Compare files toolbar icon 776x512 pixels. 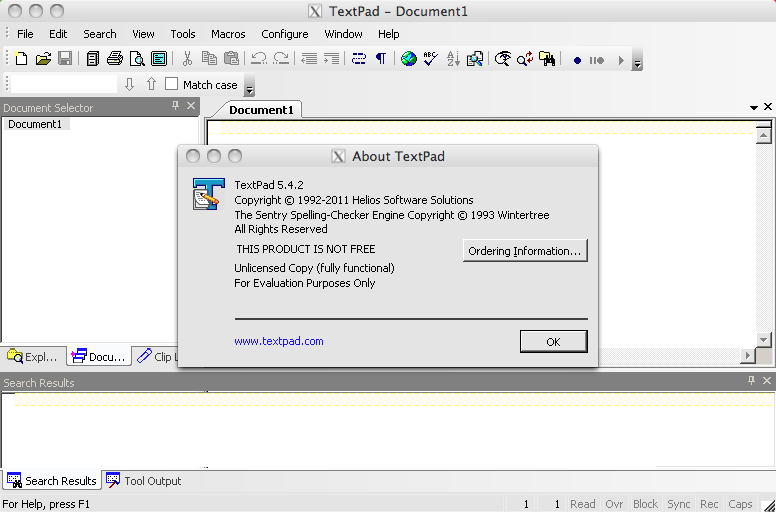tap(475, 58)
